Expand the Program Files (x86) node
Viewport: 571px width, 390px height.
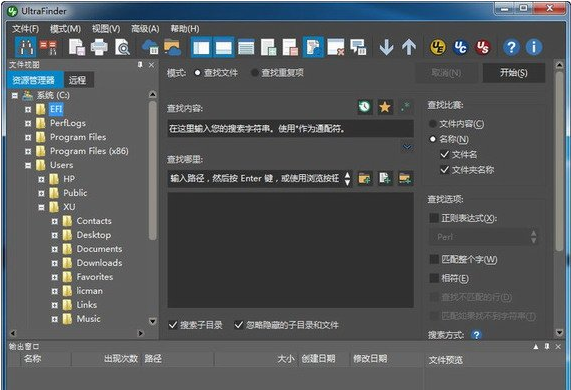(28, 151)
